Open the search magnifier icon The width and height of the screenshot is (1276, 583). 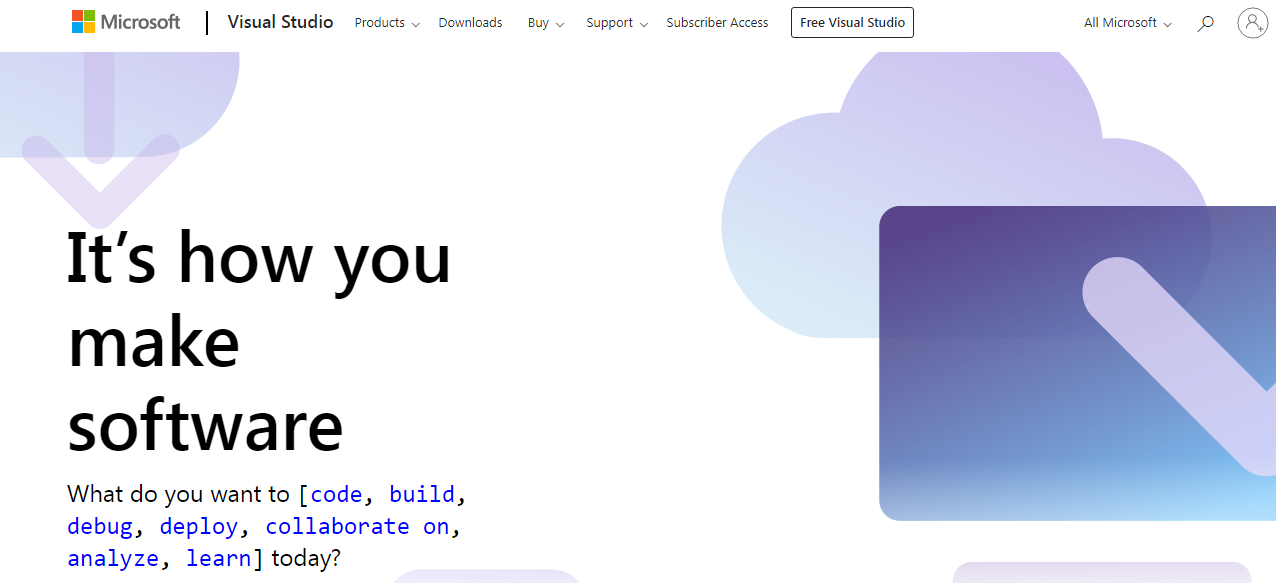(1206, 23)
